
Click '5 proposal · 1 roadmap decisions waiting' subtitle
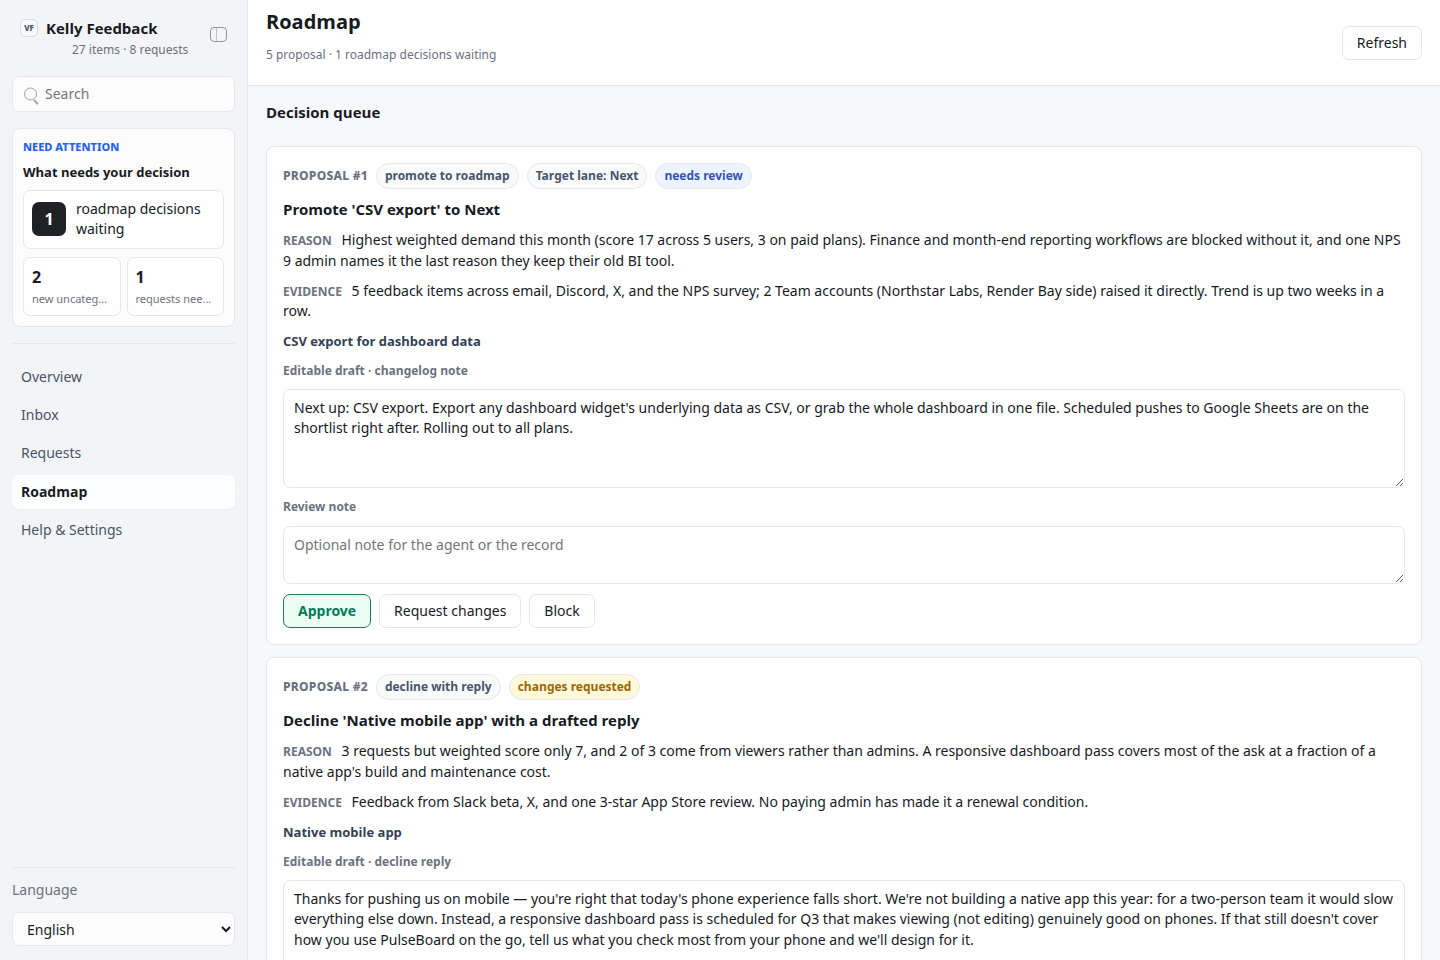(381, 55)
